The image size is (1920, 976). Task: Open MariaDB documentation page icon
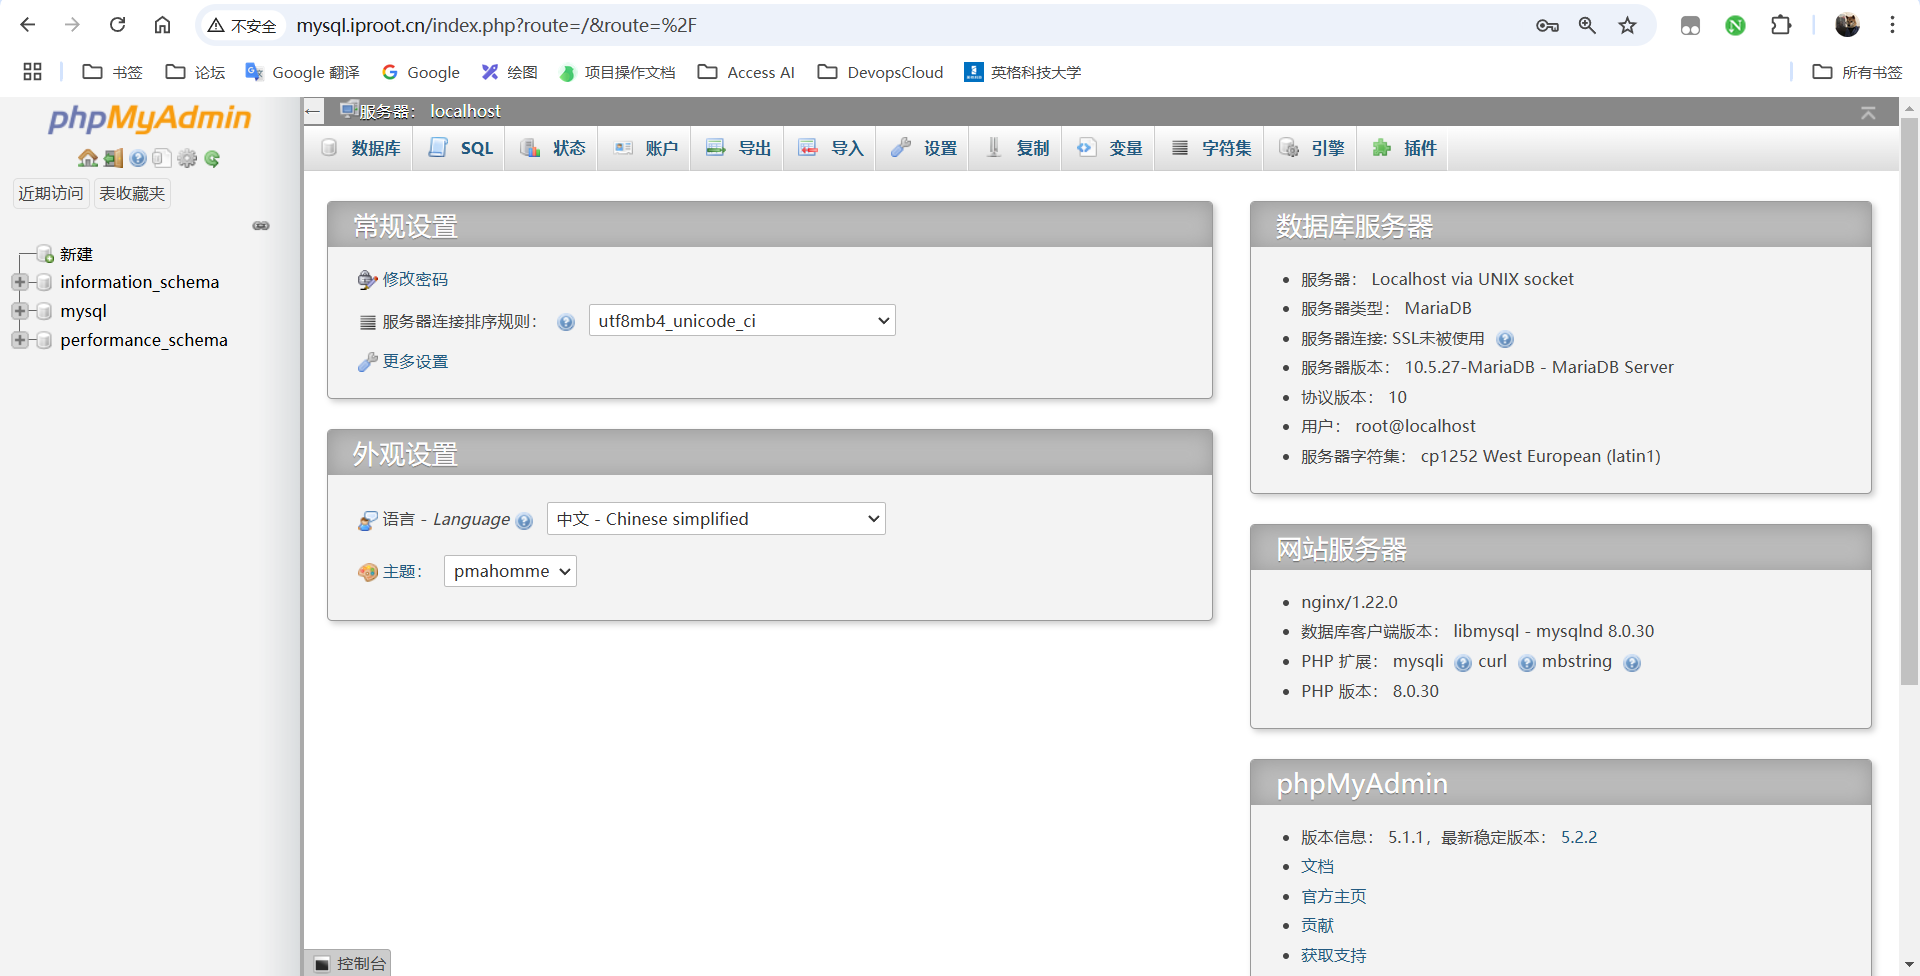coord(161,158)
